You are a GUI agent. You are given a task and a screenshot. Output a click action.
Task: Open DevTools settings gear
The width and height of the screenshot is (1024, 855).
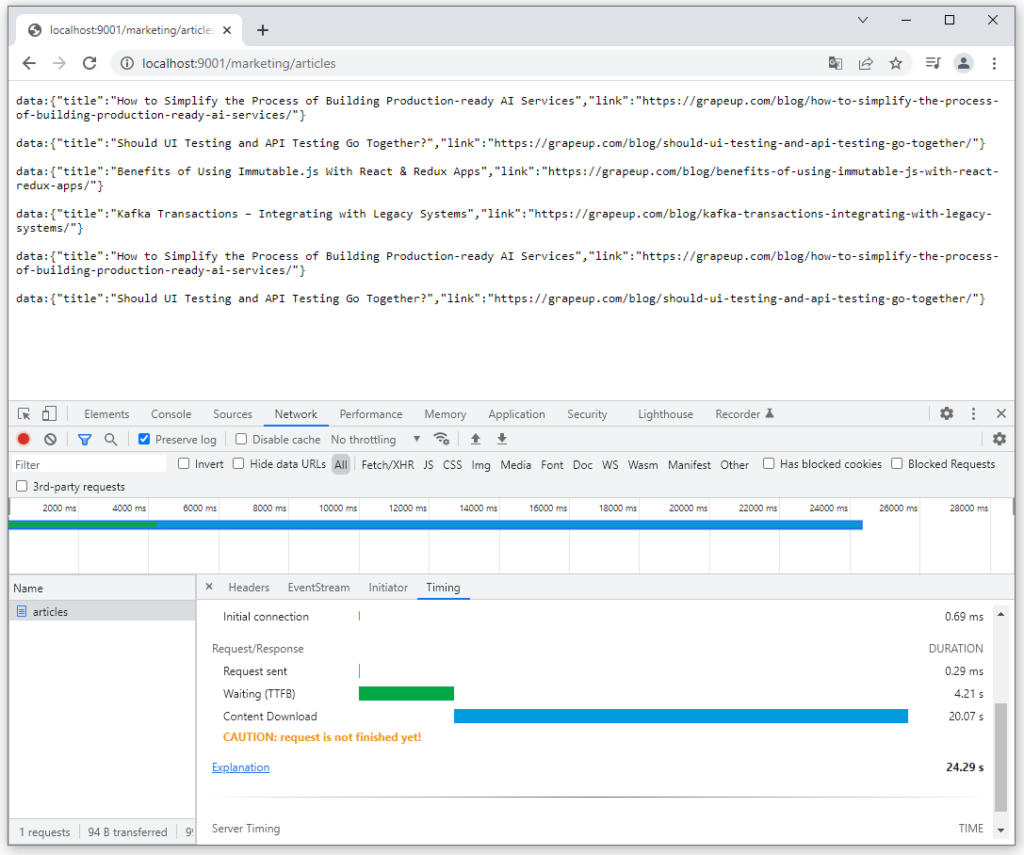coord(946,413)
